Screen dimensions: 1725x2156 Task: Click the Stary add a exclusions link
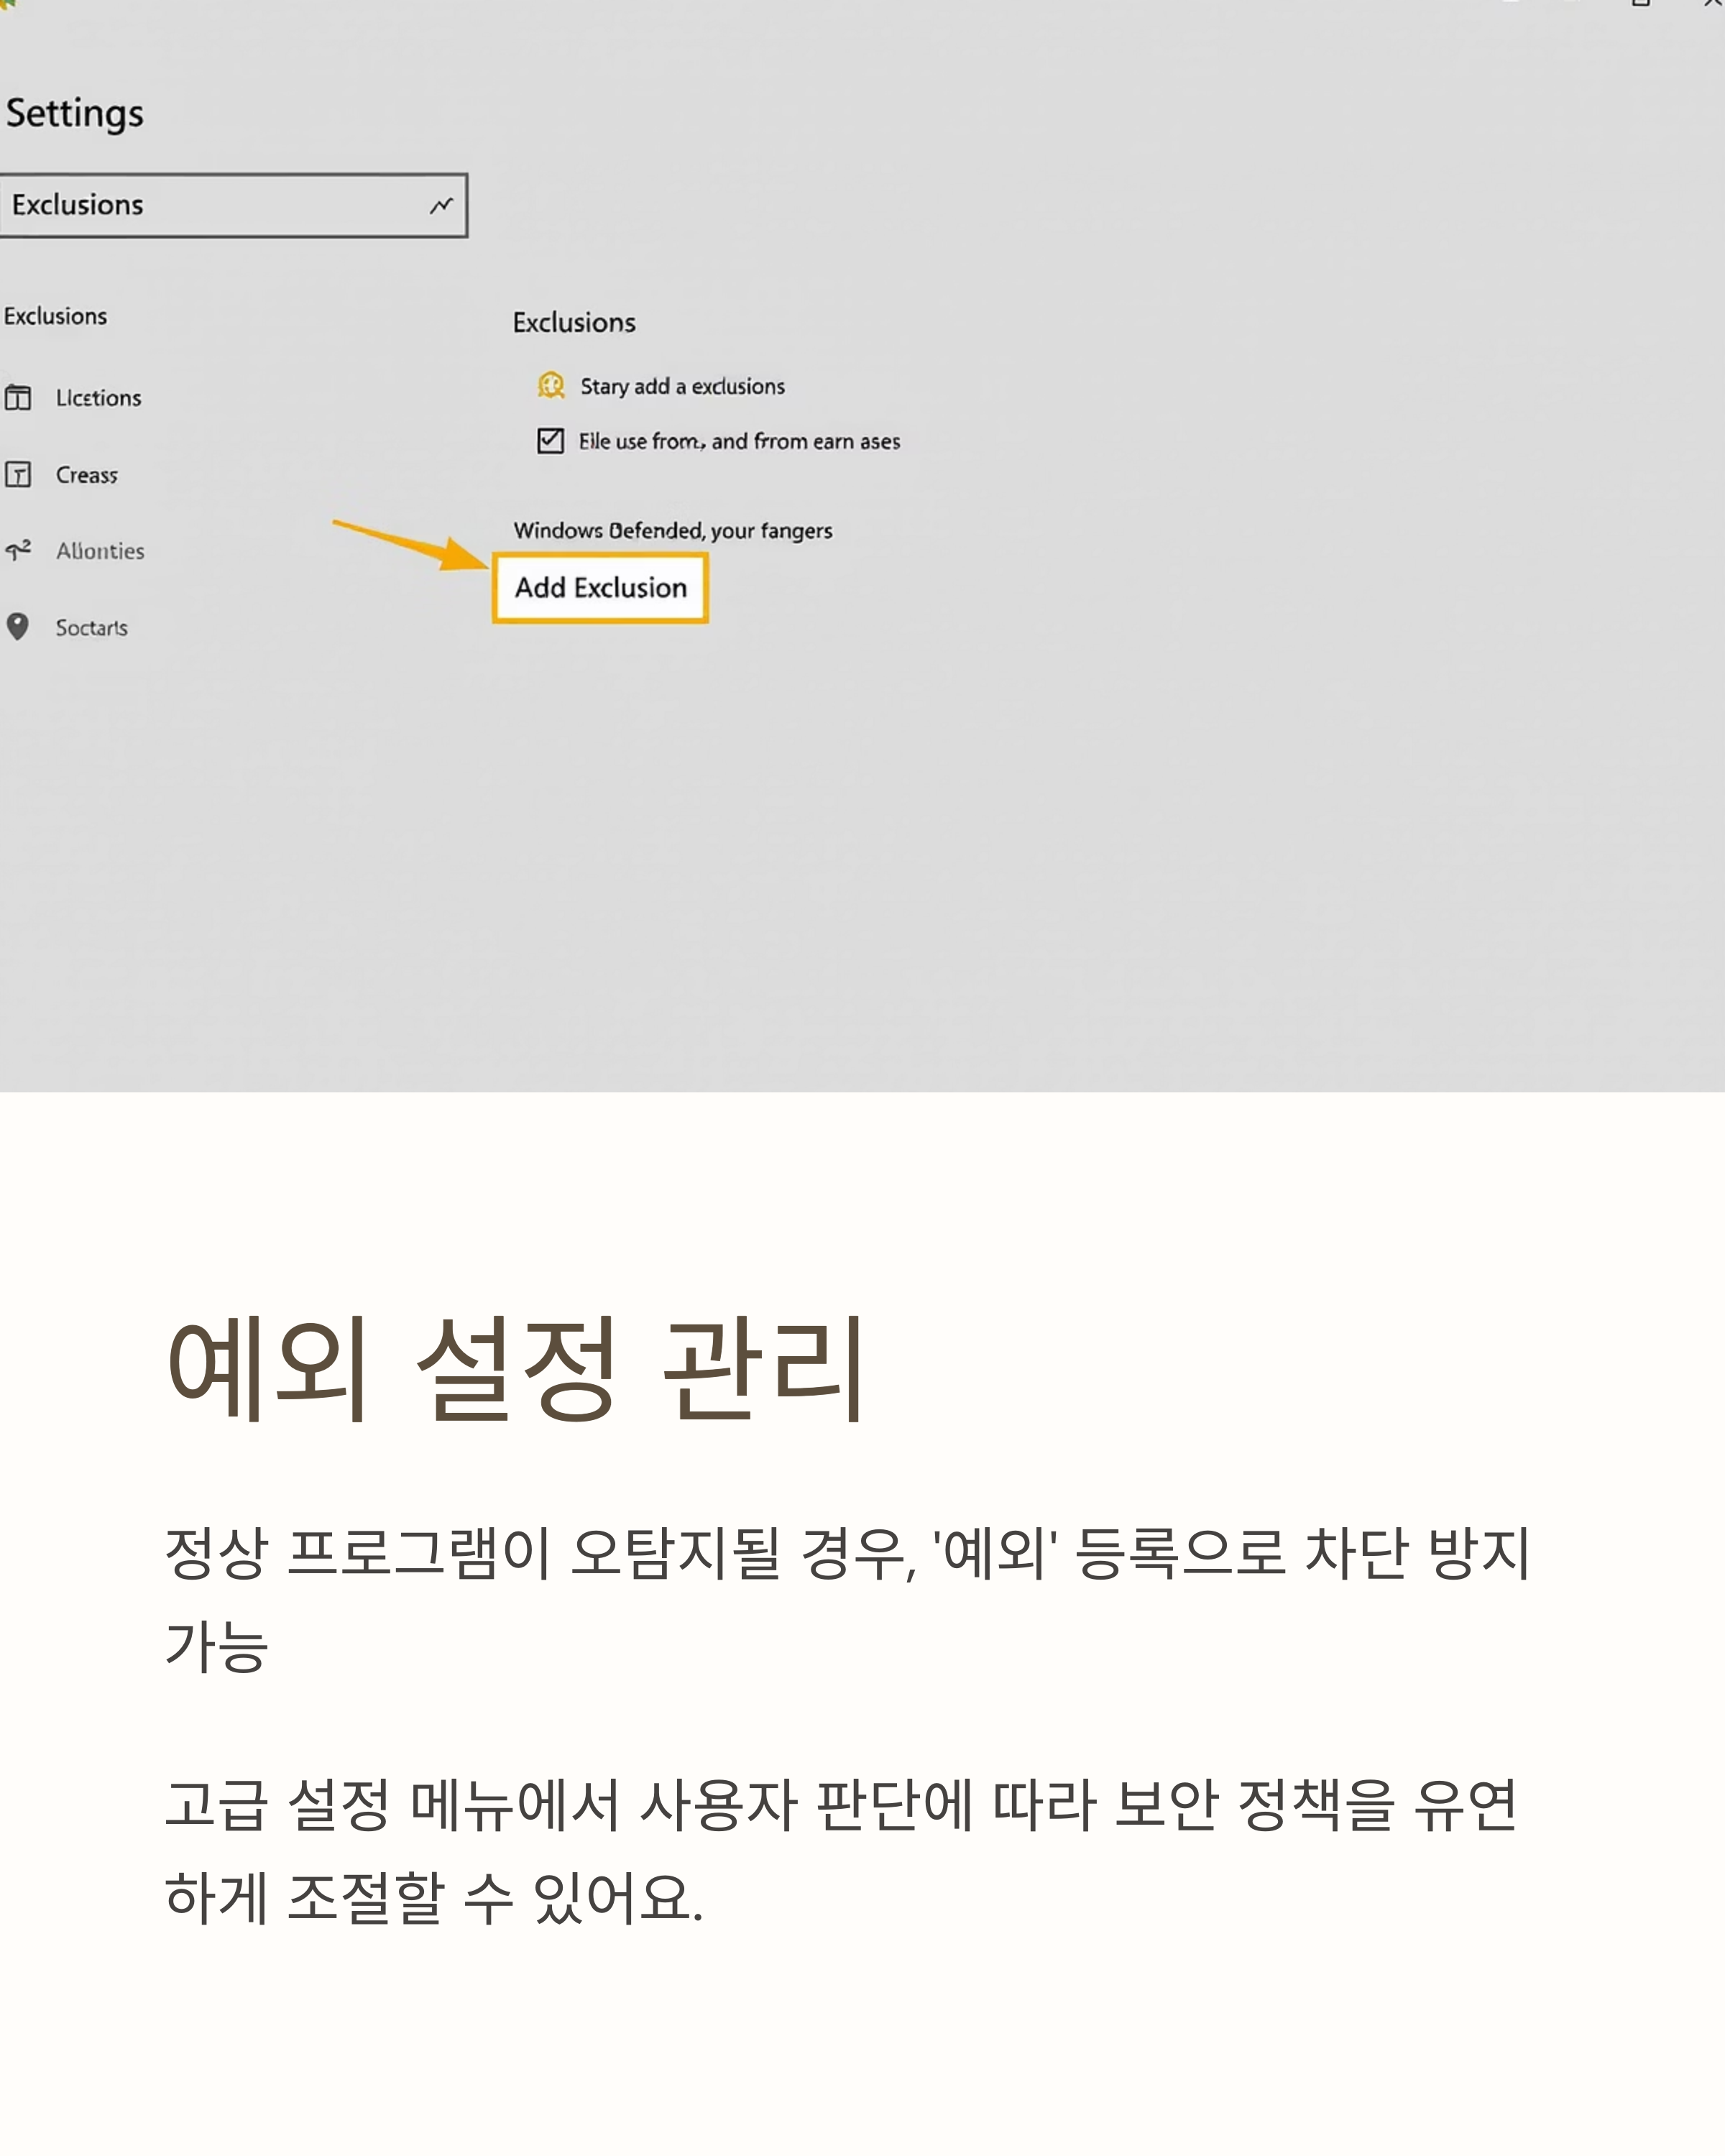tap(682, 386)
